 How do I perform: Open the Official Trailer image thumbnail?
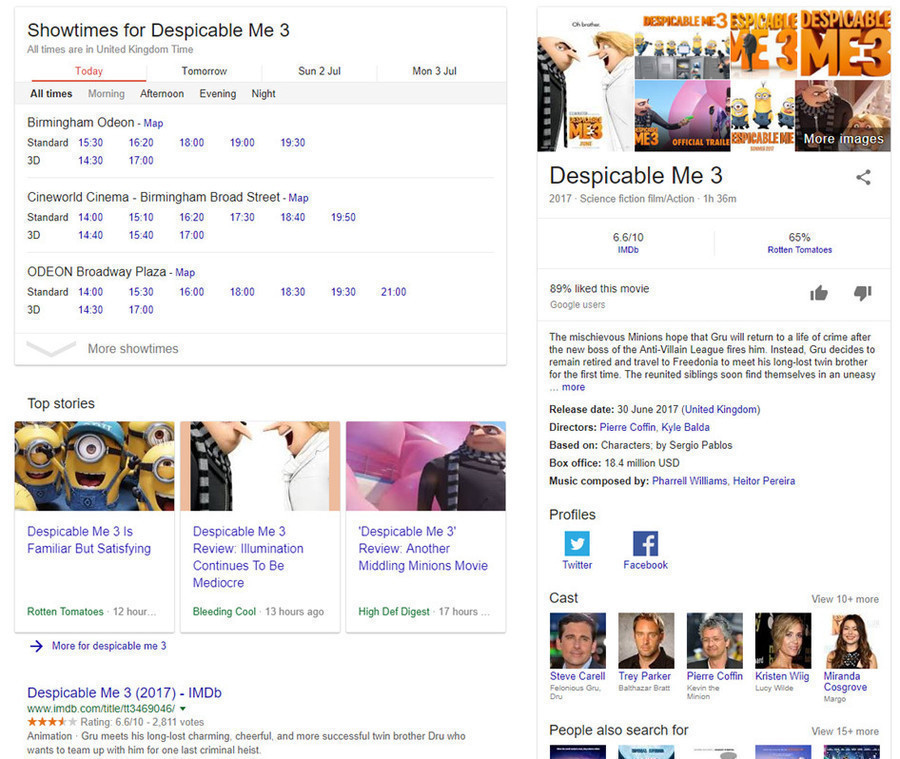pos(682,115)
